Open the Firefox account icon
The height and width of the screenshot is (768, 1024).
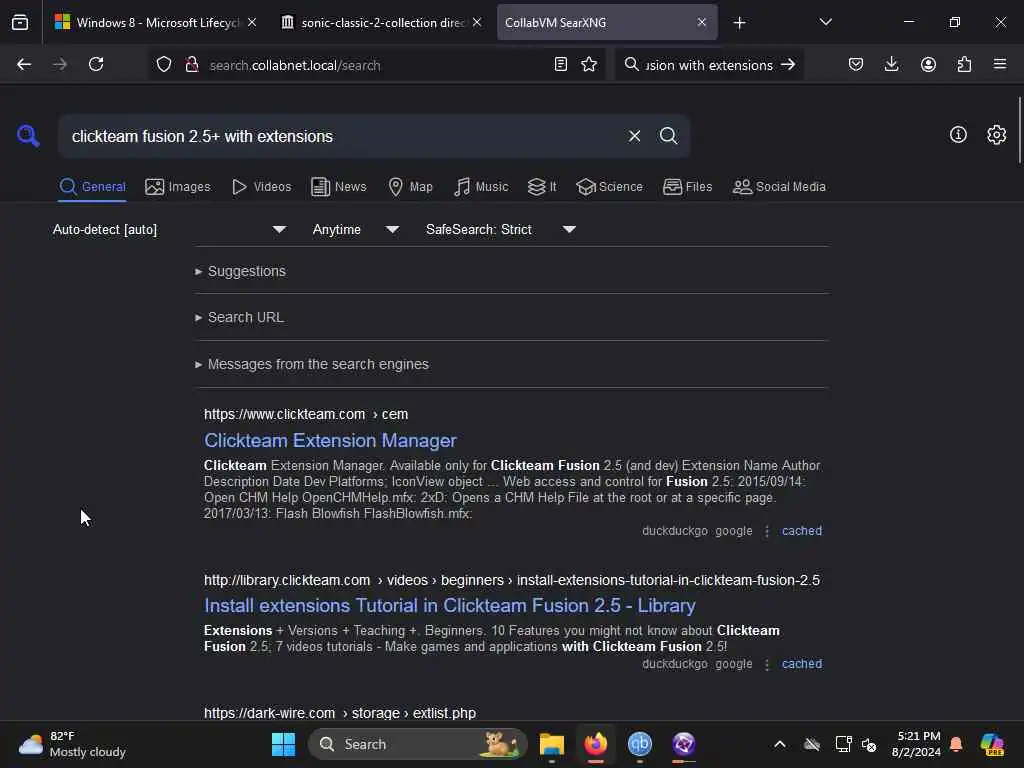tap(928, 64)
